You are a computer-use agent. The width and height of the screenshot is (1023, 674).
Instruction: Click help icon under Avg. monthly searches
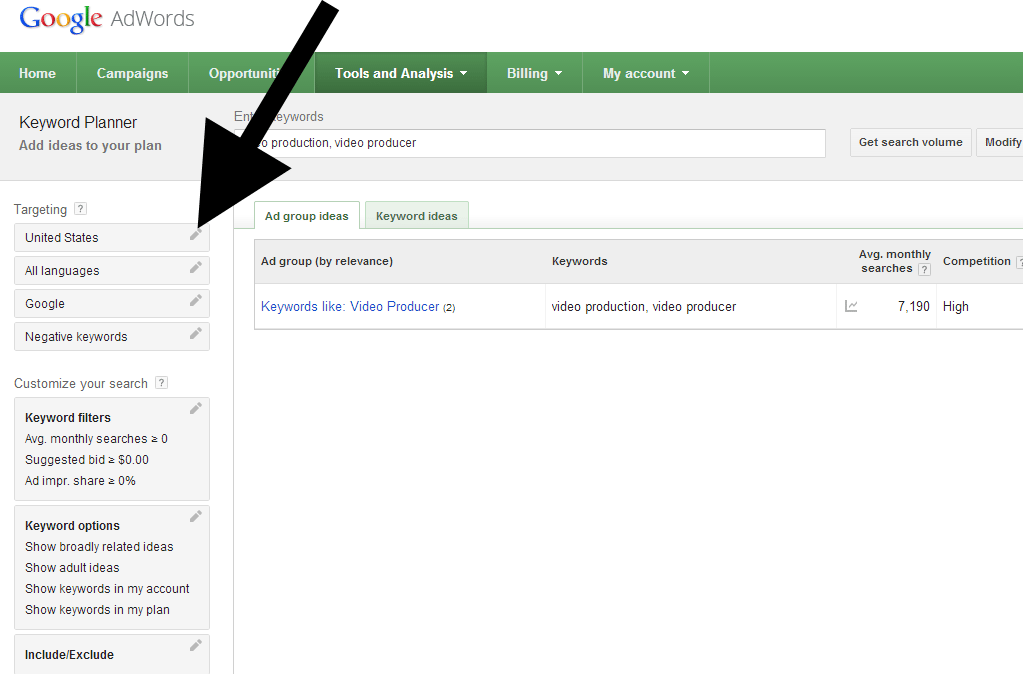point(924,269)
